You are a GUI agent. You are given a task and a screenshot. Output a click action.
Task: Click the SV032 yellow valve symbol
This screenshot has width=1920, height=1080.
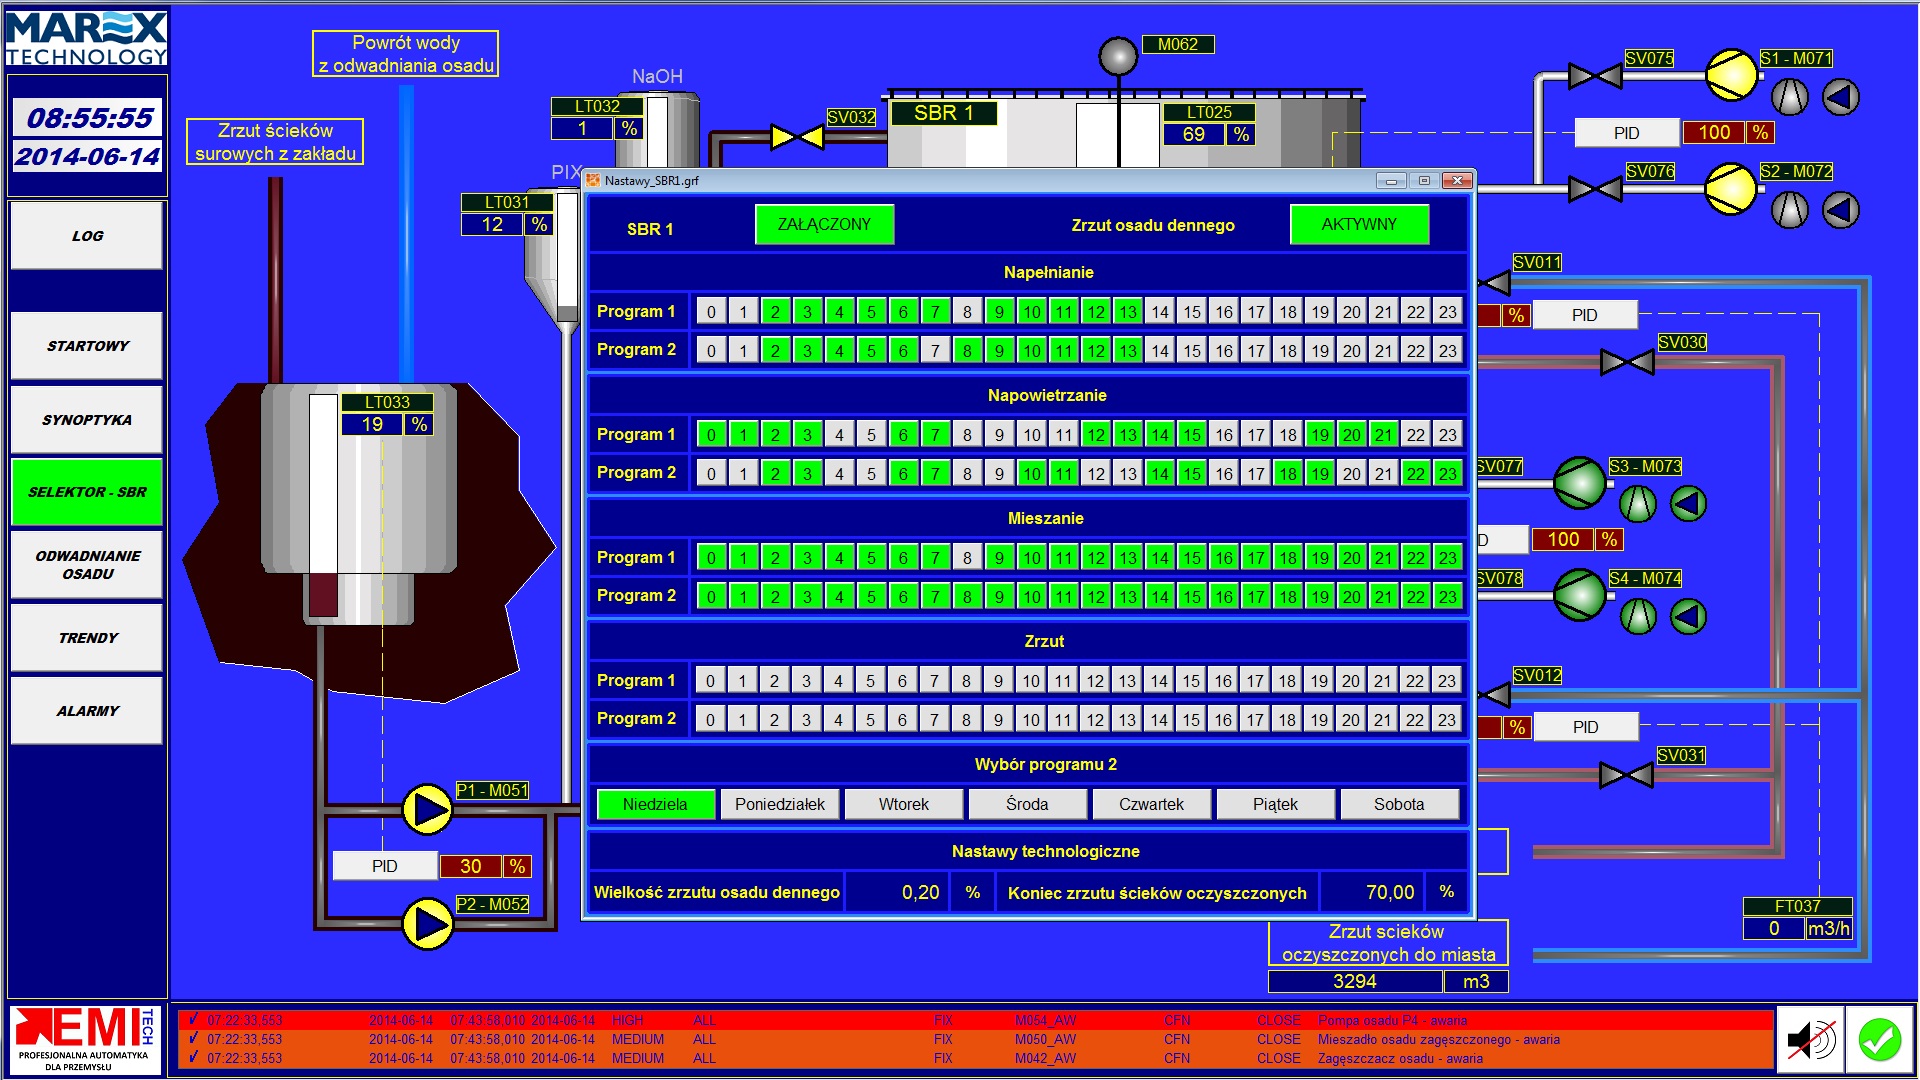pyautogui.click(x=797, y=137)
